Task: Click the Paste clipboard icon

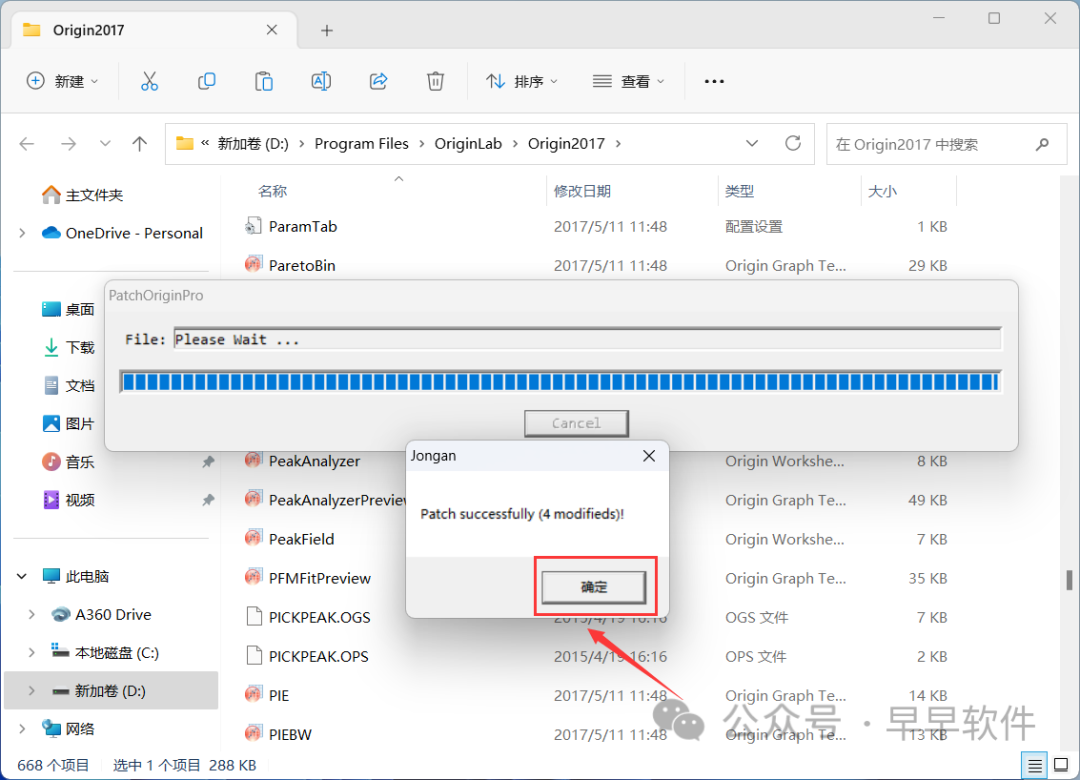Action: (264, 81)
